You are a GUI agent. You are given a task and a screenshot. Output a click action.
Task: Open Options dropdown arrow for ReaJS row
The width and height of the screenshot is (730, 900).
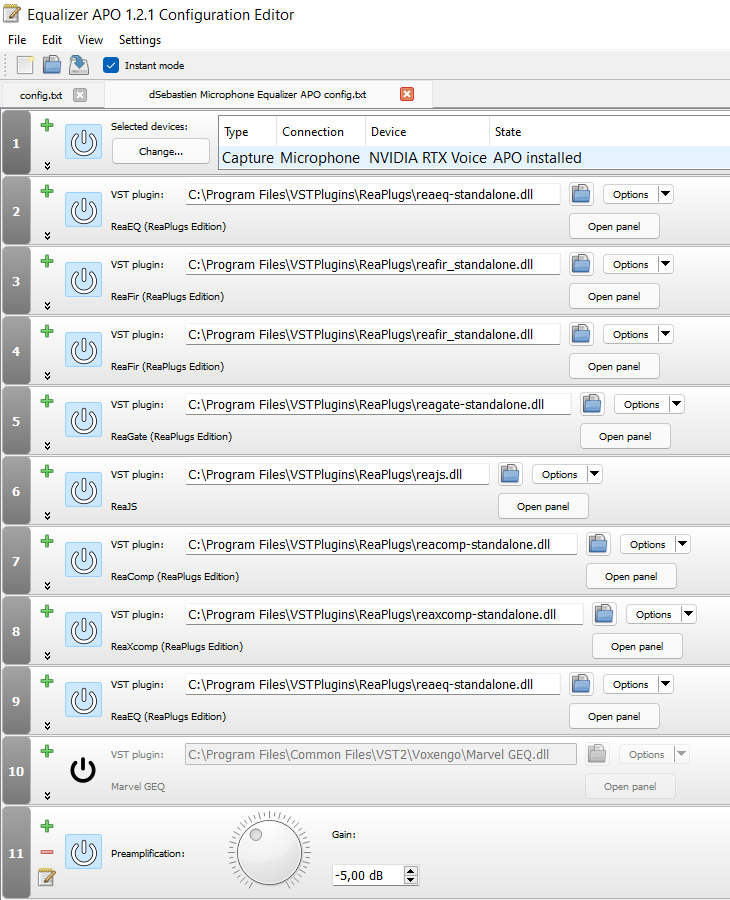coord(595,474)
